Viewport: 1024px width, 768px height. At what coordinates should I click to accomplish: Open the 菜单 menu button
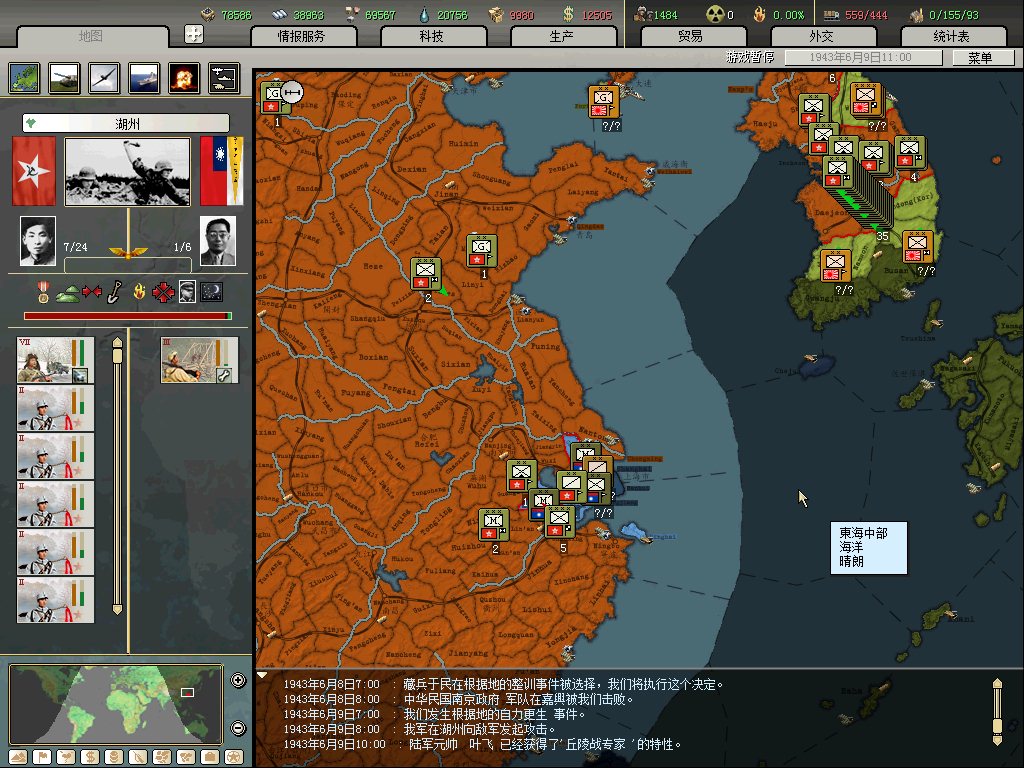point(978,58)
